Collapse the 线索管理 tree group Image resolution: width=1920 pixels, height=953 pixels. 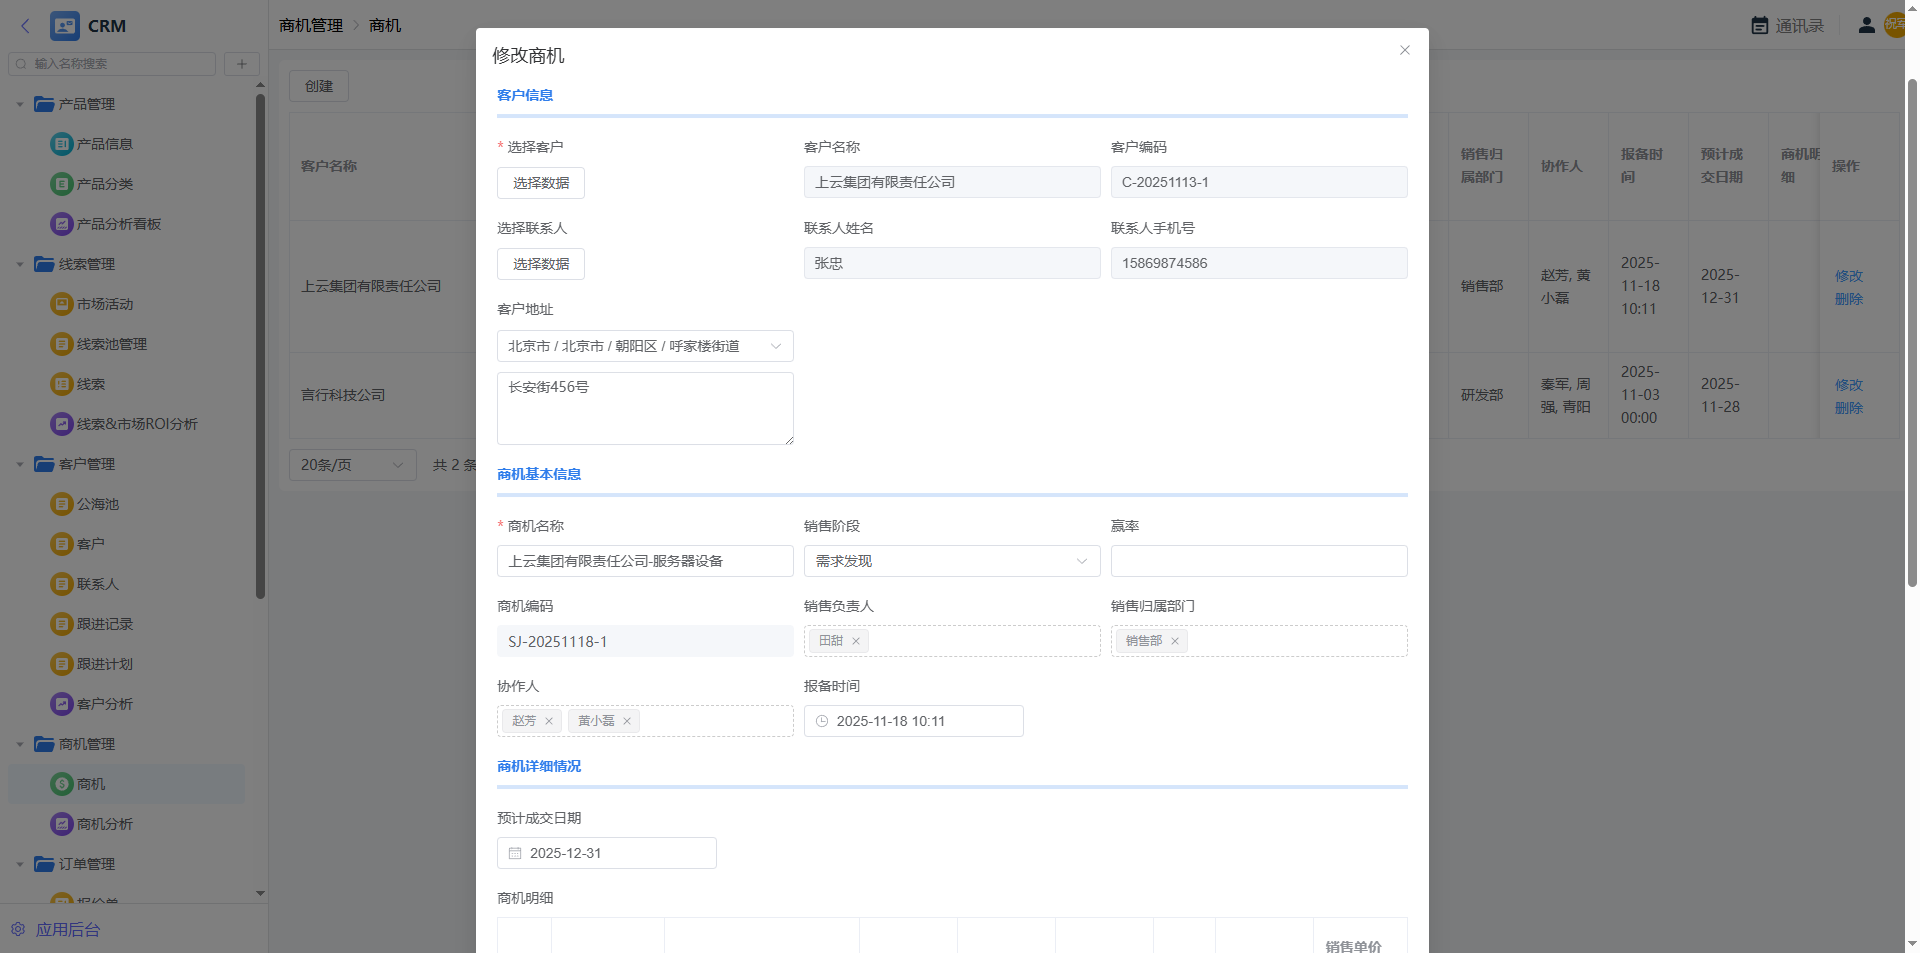point(20,264)
